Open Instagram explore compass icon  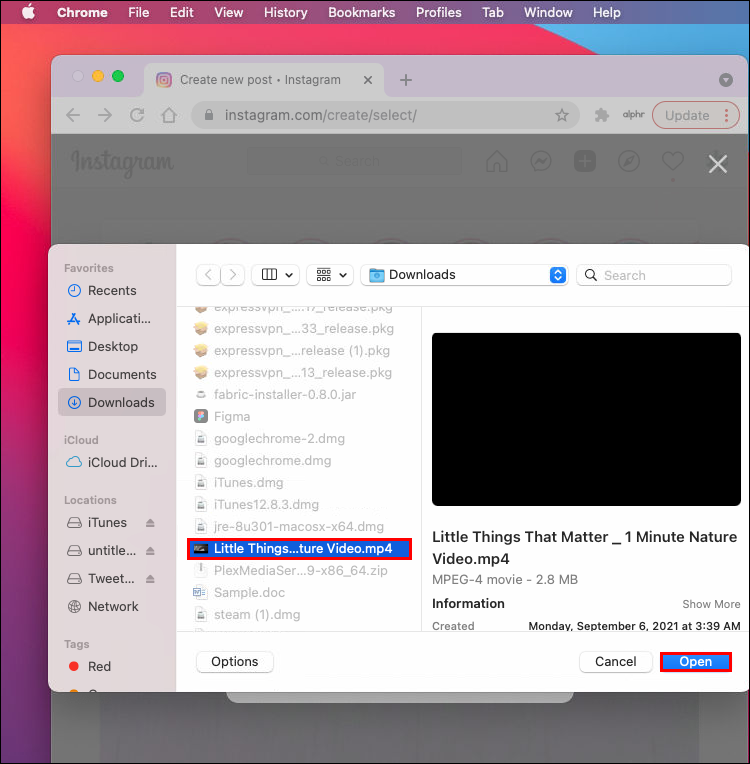click(x=629, y=161)
